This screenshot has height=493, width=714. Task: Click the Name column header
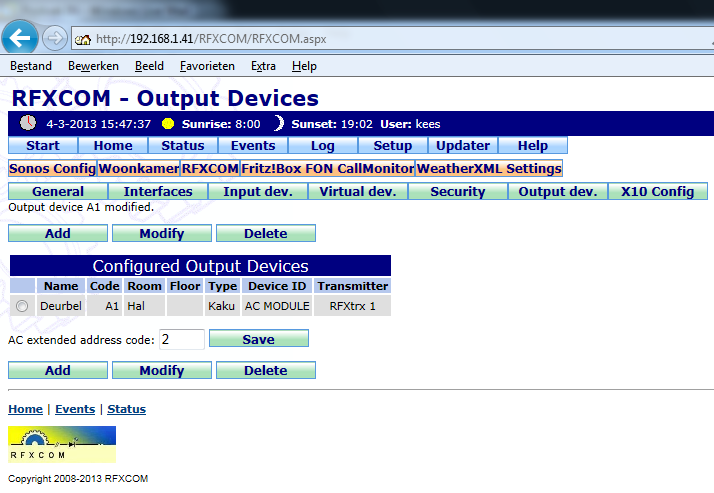(61, 286)
